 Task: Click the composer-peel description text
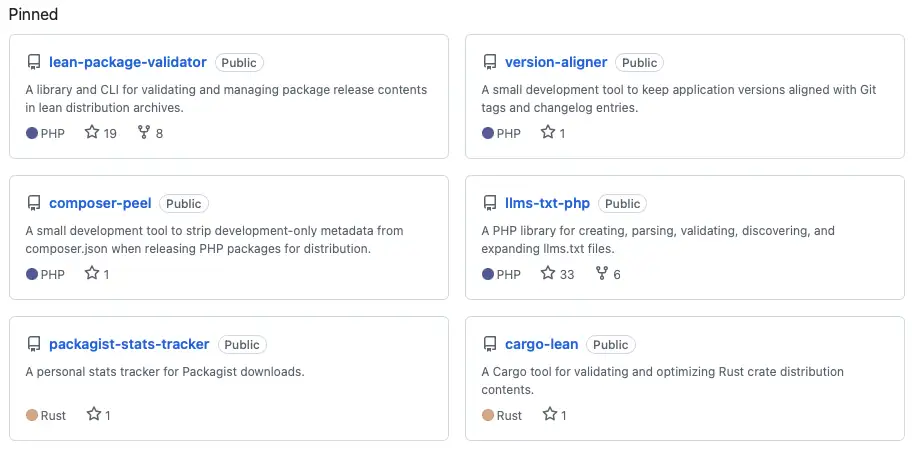pyautogui.click(x=215, y=240)
